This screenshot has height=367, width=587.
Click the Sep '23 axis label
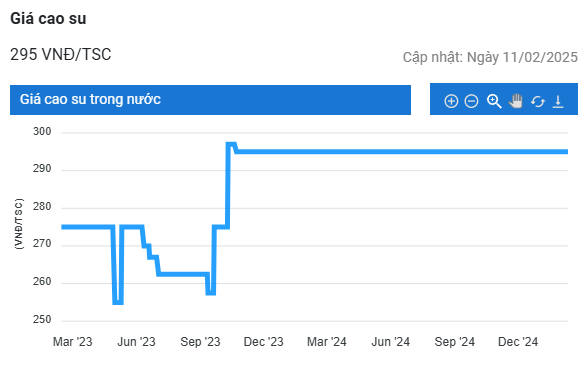click(200, 342)
